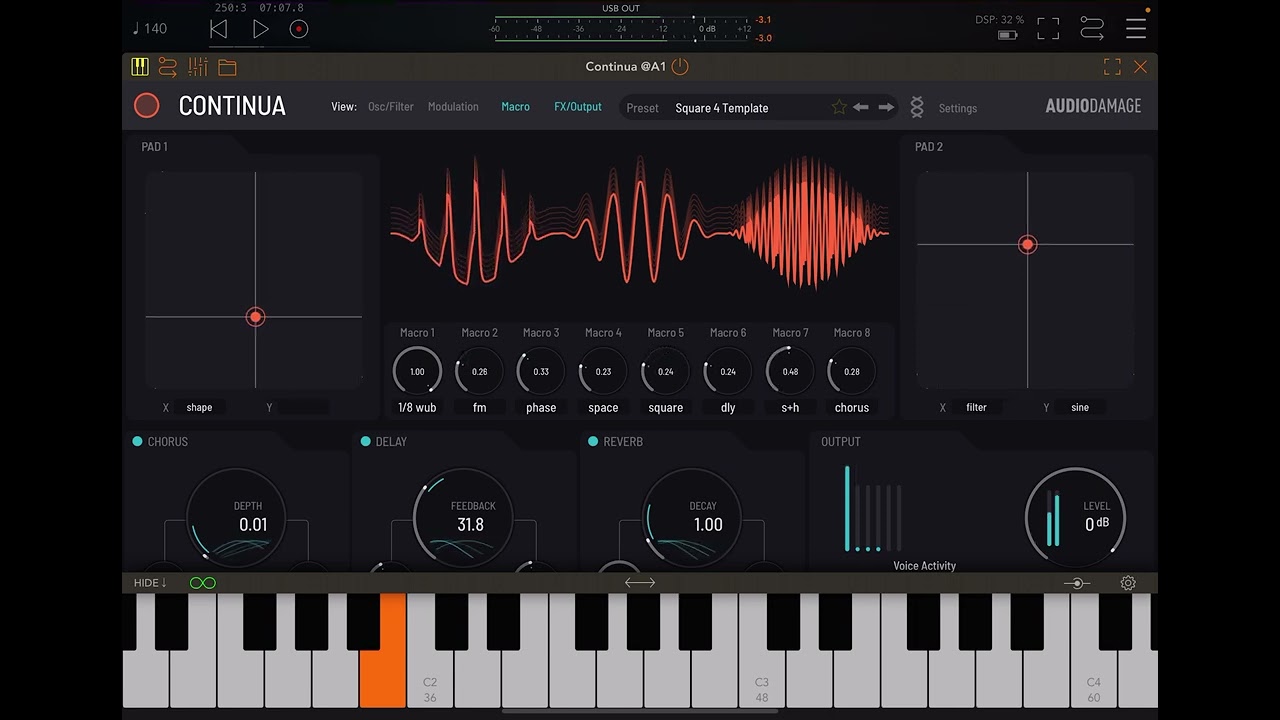Switch to the FX/Output view

tap(578, 107)
